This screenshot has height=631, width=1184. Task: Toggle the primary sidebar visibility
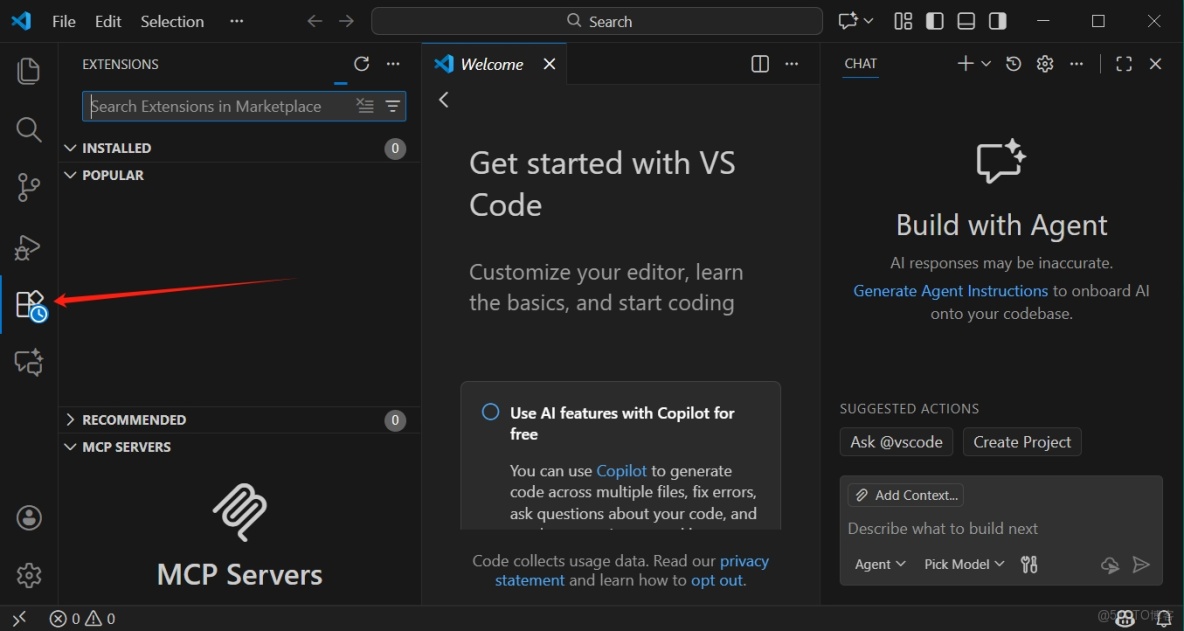click(934, 20)
